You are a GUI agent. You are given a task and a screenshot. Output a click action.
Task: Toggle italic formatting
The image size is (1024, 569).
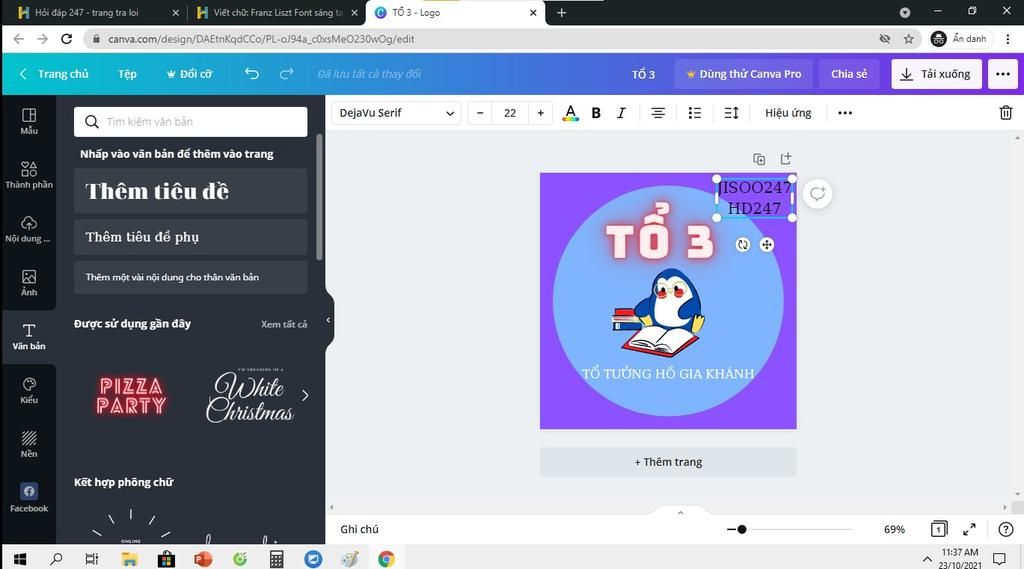pos(621,113)
